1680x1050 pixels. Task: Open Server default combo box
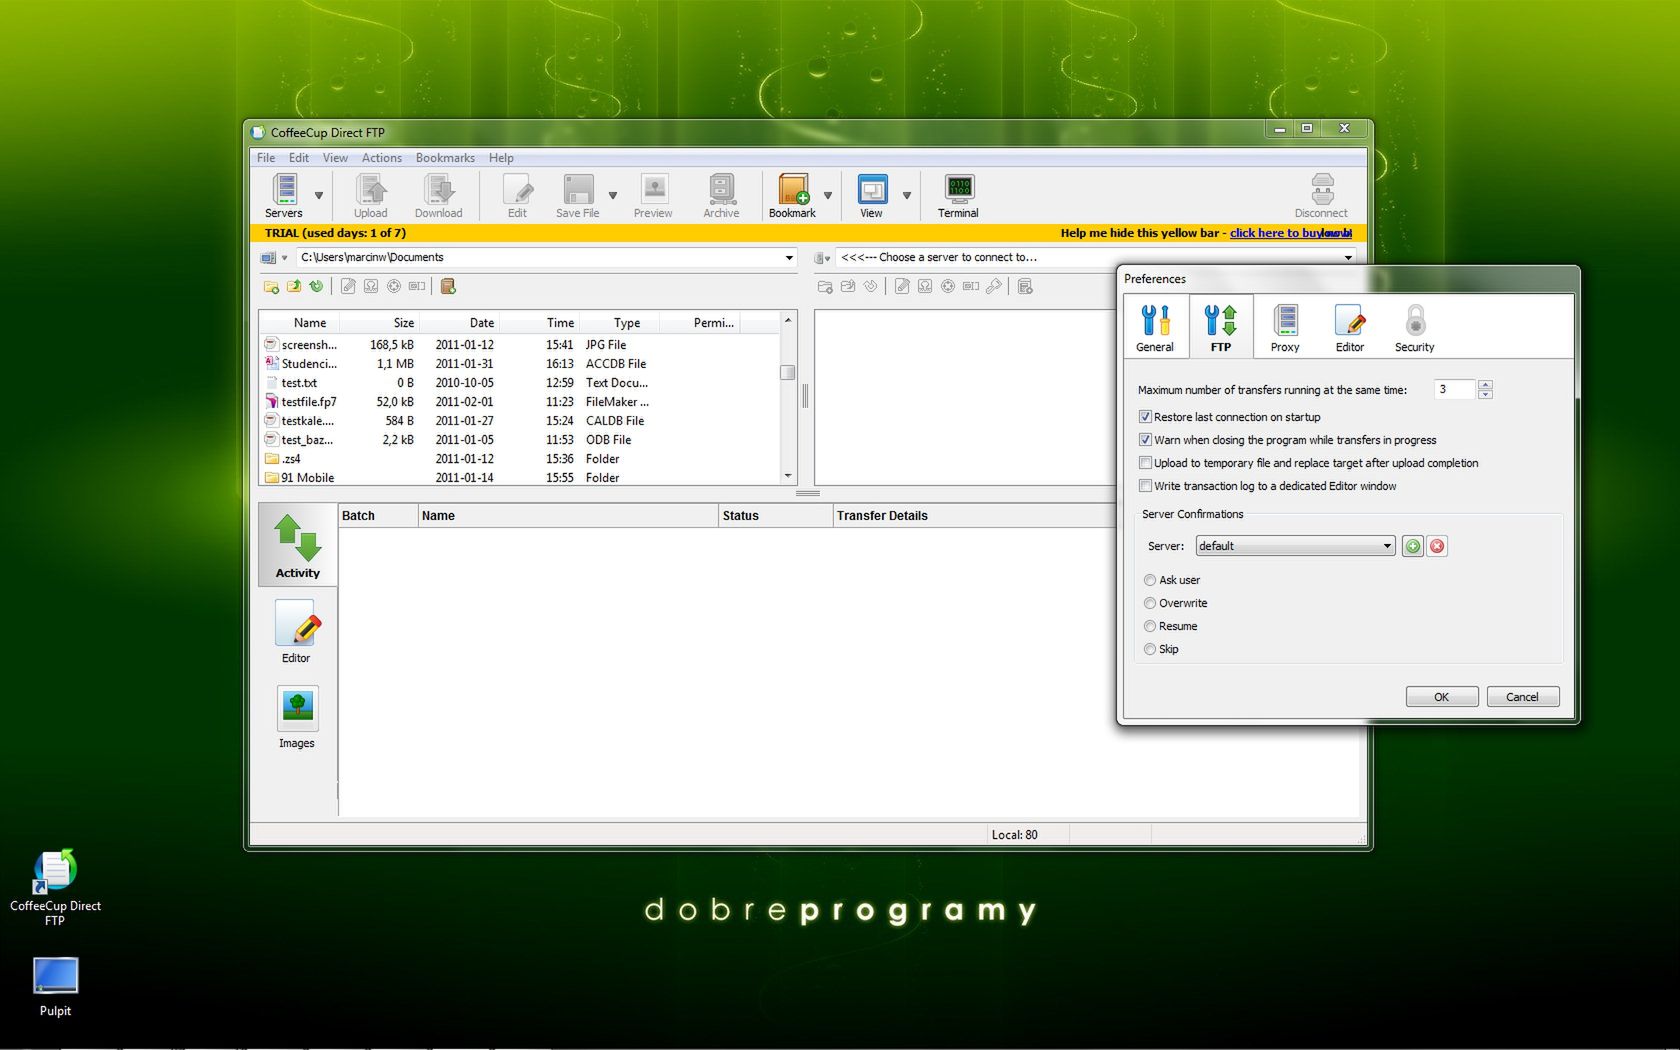coord(1295,546)
